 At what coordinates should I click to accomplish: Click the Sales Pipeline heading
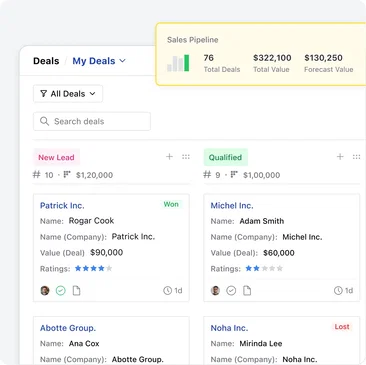click(x=193, y=40)
